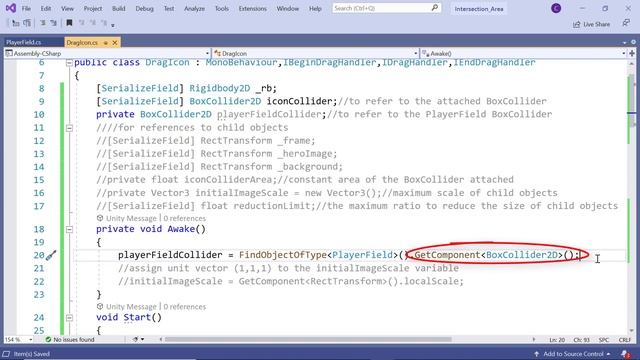Click the clear bookmarks icon
Image resolution: width=640 pixels, height=360 pixels.
[x=104, y=23]
